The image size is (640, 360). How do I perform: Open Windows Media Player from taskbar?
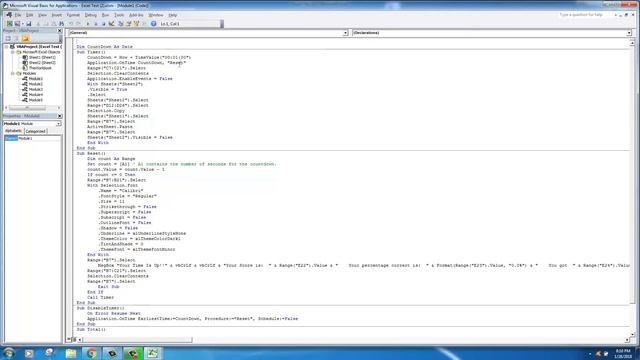[29, 353]
